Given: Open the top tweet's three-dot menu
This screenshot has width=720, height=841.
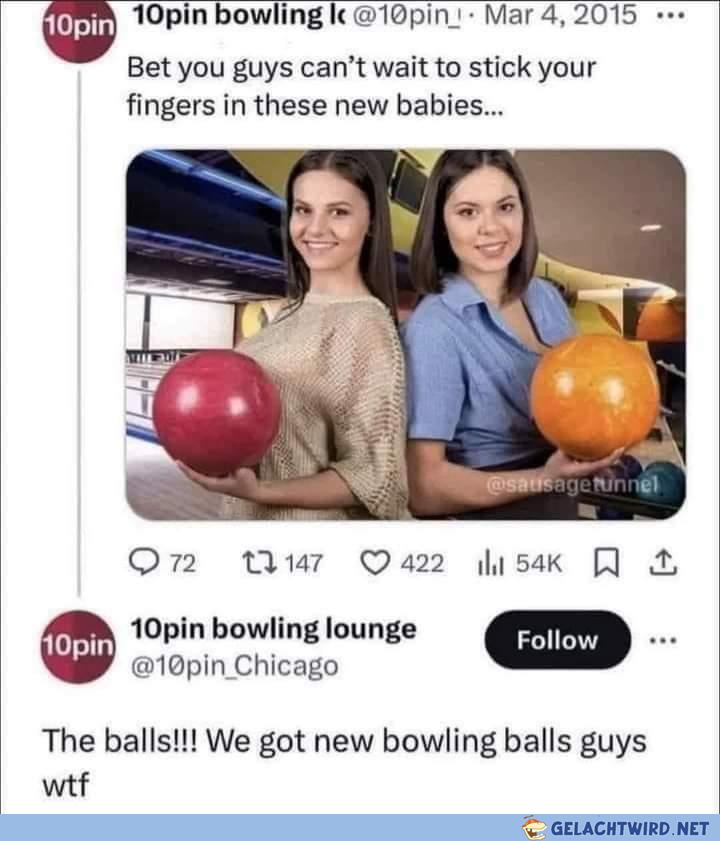Looking at the screenshot, I should click(x=671, y=16).
